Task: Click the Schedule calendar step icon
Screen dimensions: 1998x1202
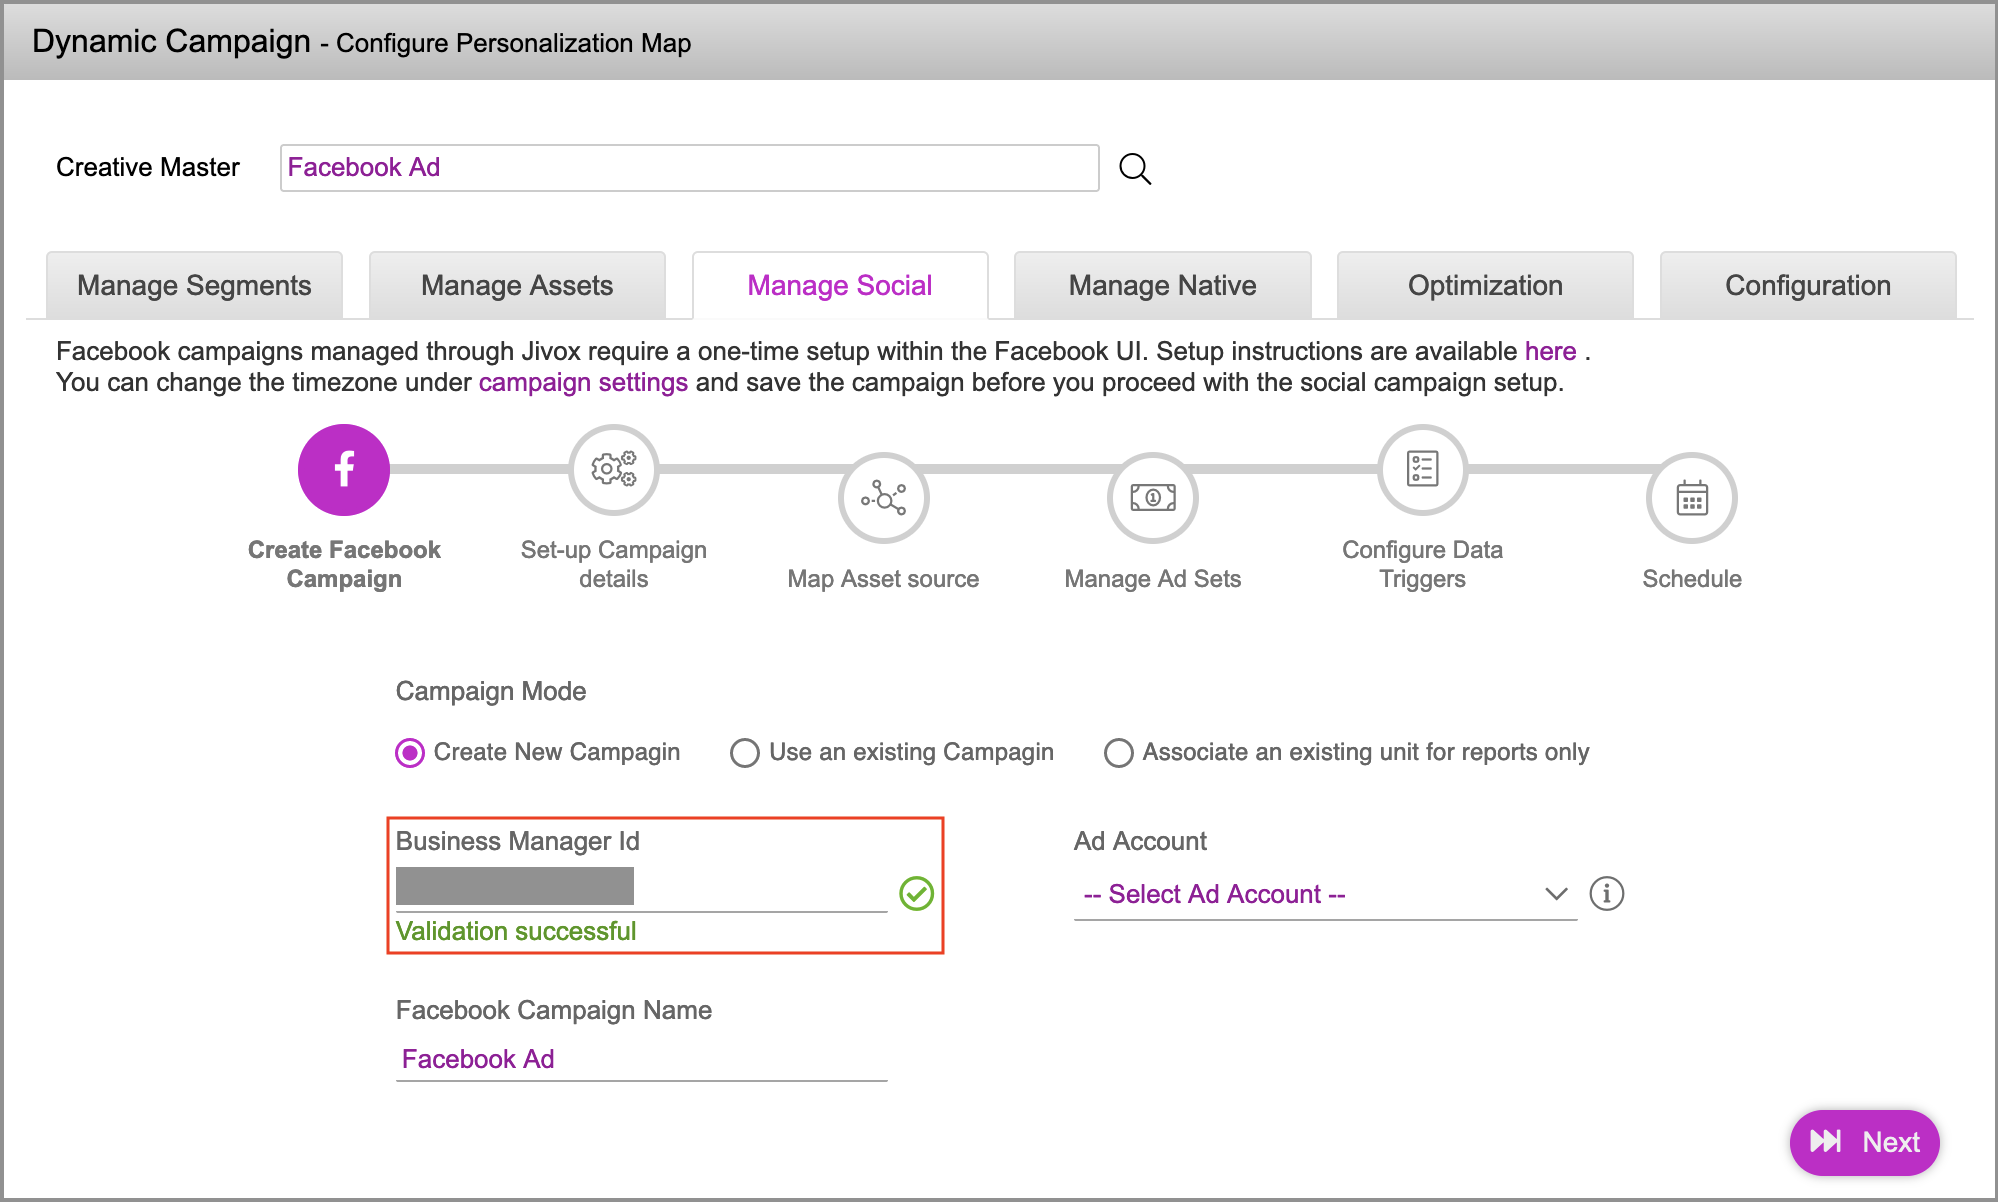Action: click(x=1691, y=497)
